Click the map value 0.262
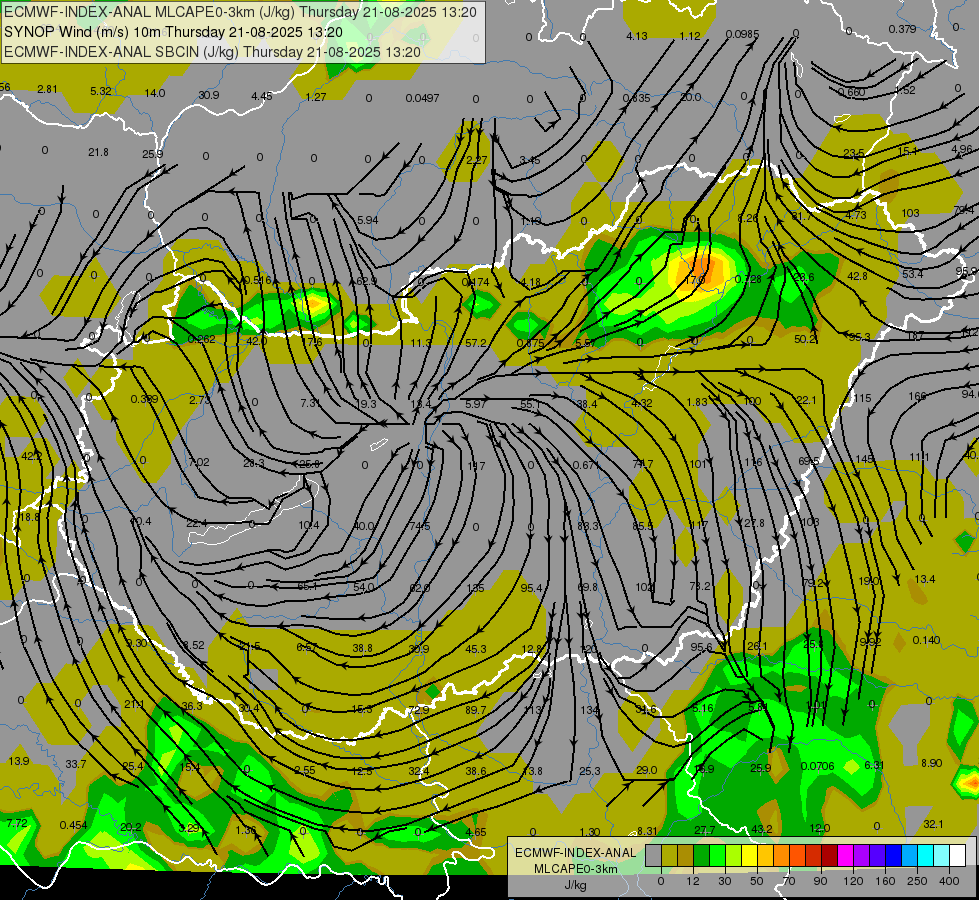Image resolution: width=979 pixels, height=900 pixels. [202, 339]
